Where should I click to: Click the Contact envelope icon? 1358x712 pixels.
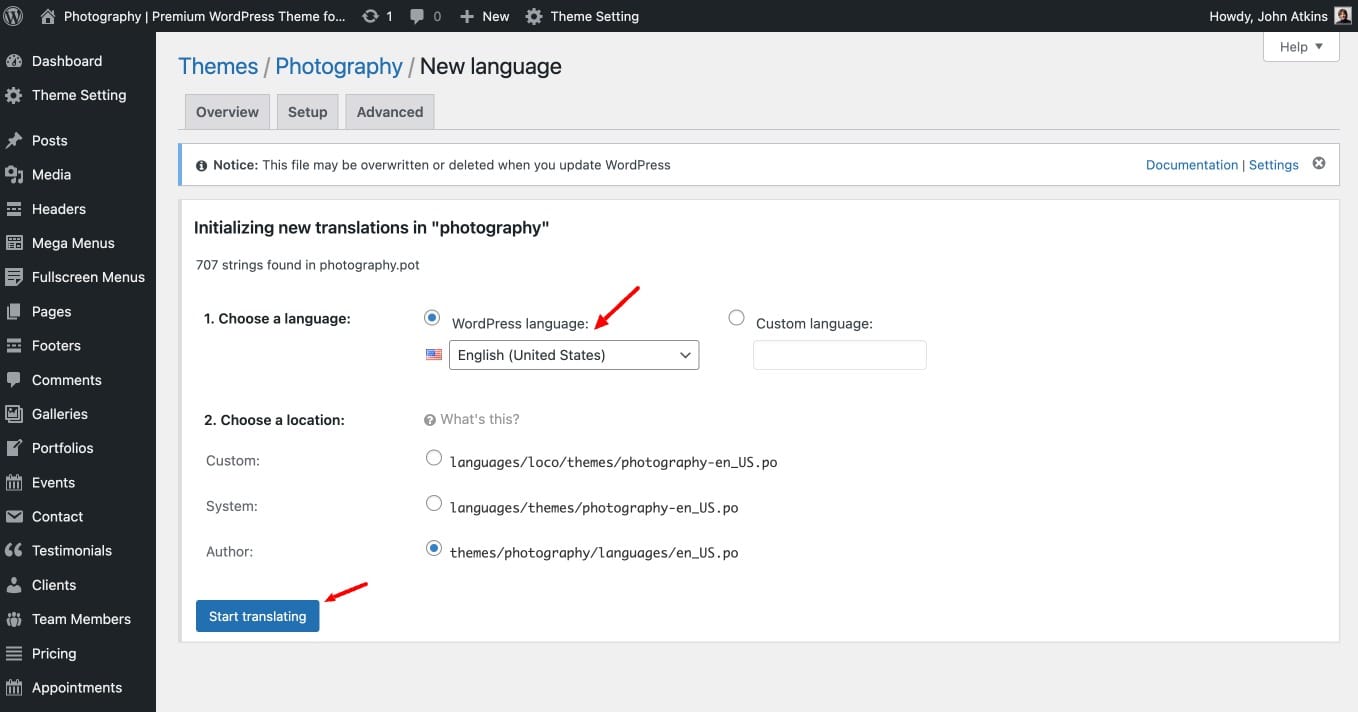(x=14, y=517)
